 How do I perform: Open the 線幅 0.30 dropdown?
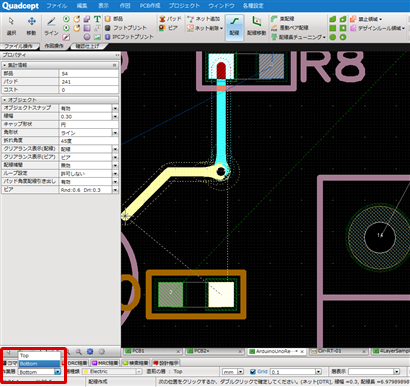click(x=115, y=116)
